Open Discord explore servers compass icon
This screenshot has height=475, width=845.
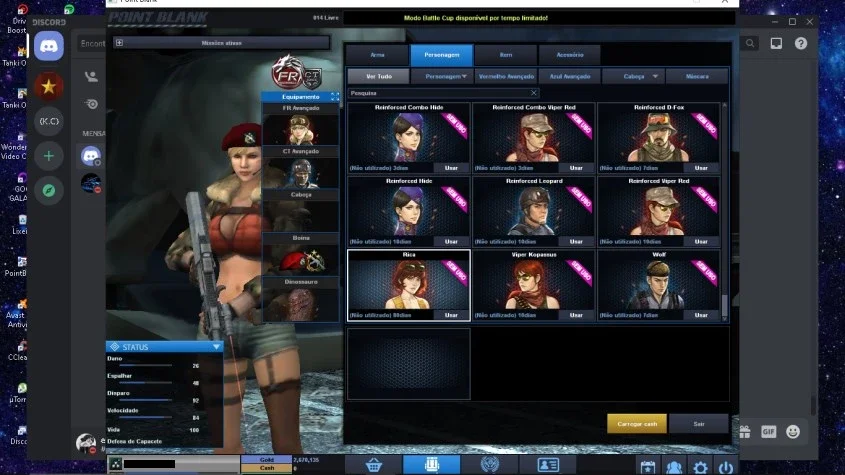[x=49, y=190]
